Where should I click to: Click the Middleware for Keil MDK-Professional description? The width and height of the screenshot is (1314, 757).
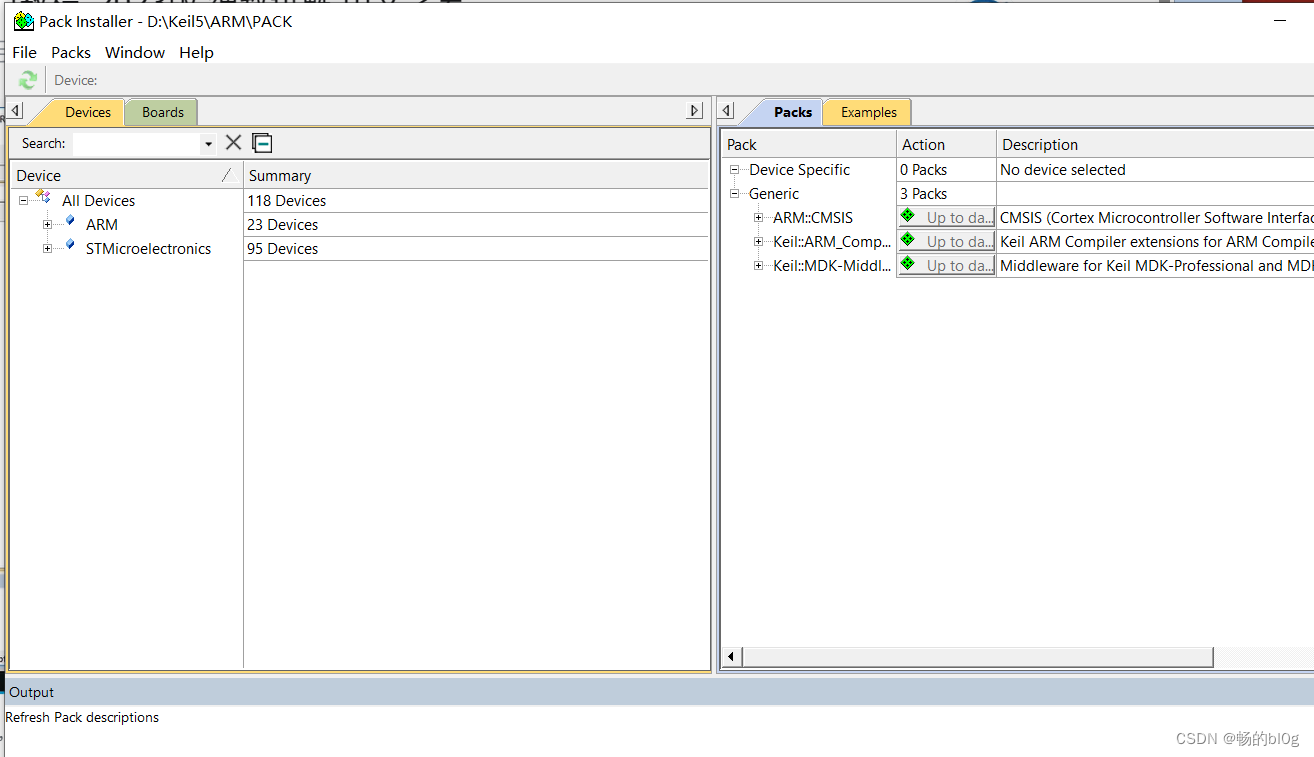[1157, 266]
